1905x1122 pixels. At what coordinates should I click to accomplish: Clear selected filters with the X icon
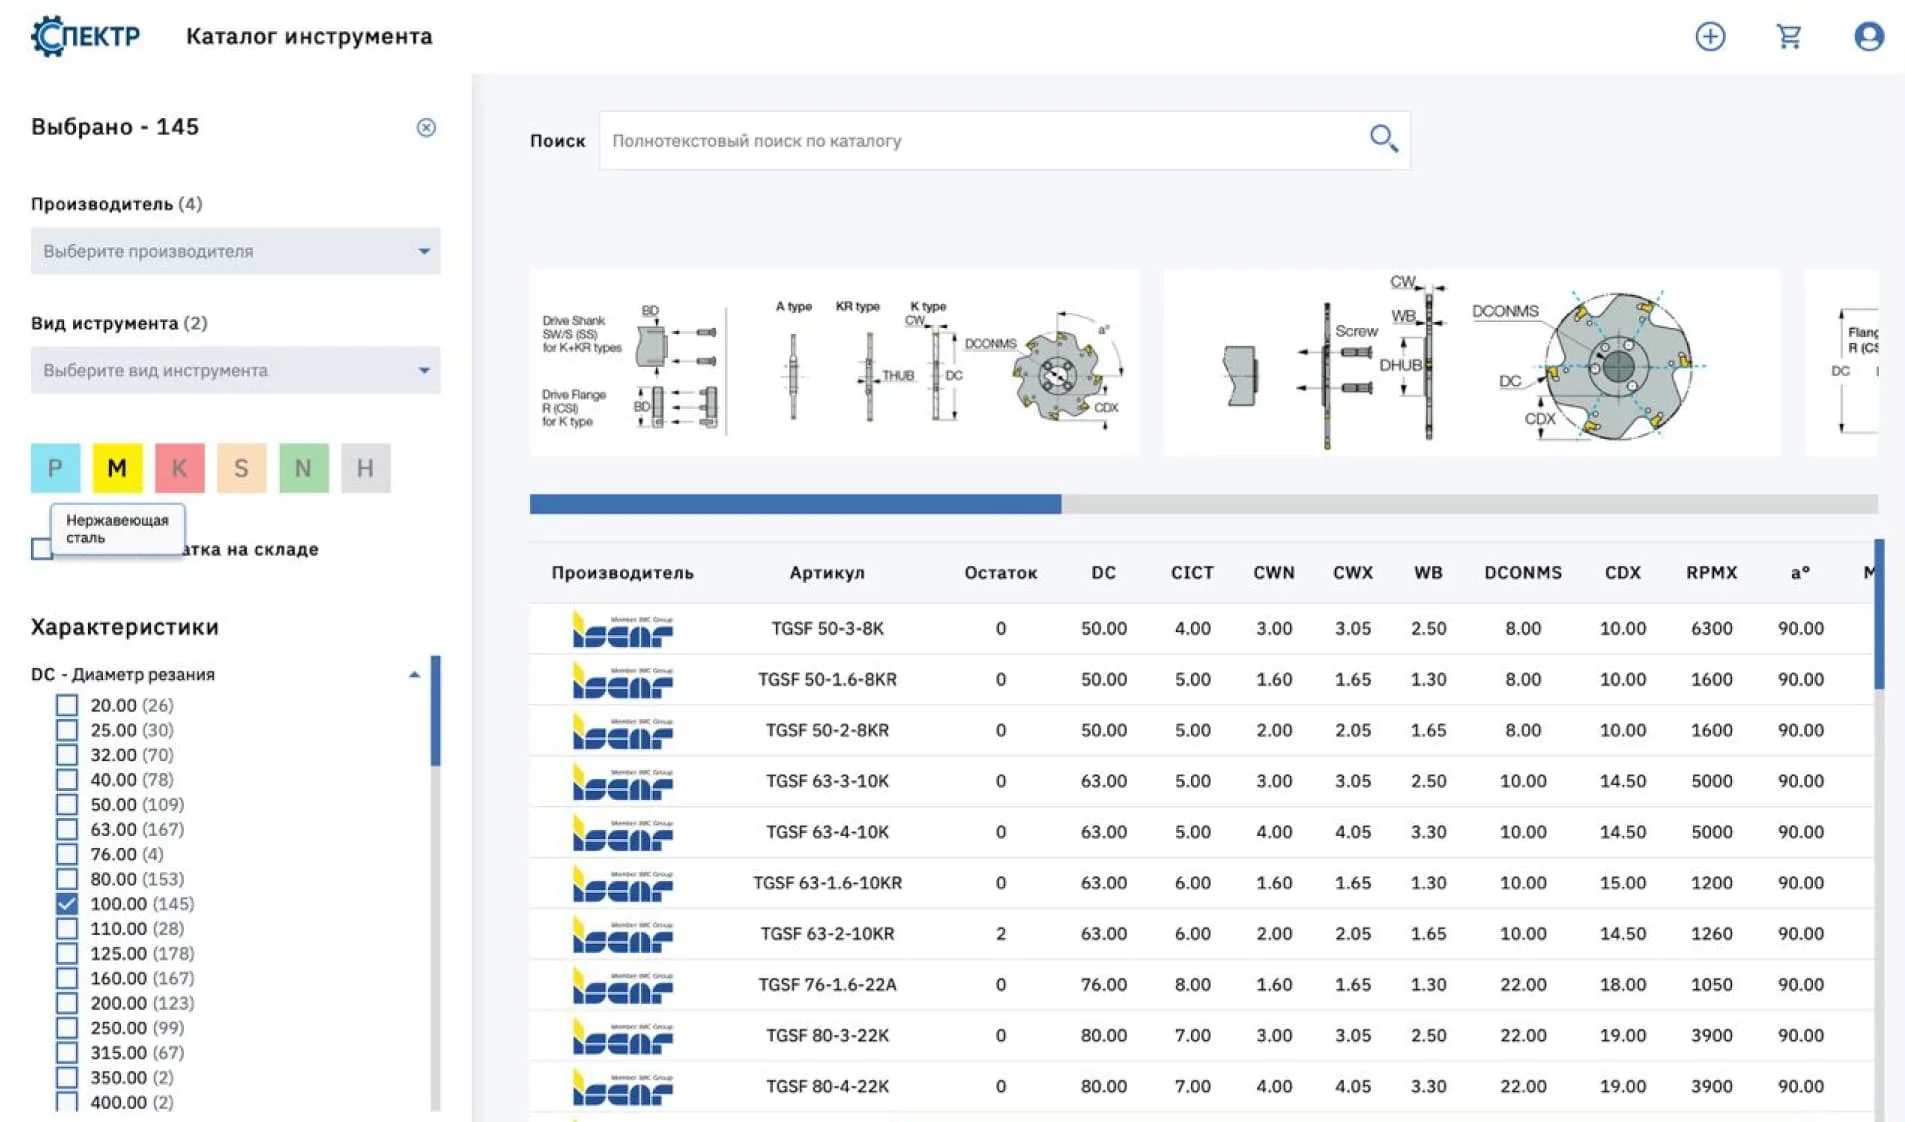coord(426,128)
